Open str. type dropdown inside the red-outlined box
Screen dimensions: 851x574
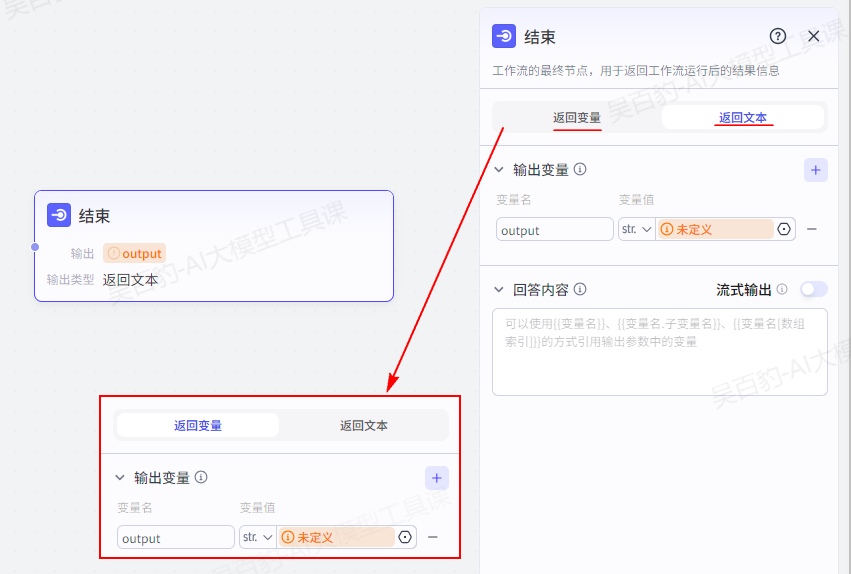[257, 537]
